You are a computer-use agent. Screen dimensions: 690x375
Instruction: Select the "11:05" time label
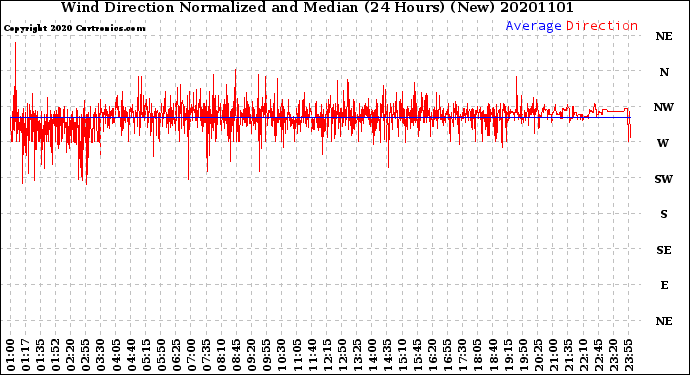[297, 355]
